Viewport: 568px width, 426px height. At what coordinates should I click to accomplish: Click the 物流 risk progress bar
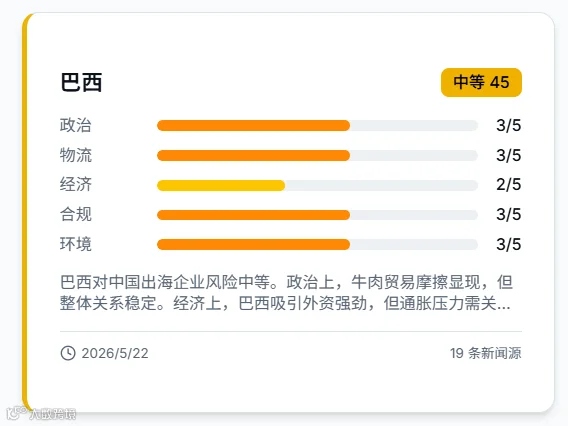[x=317, y=155]
